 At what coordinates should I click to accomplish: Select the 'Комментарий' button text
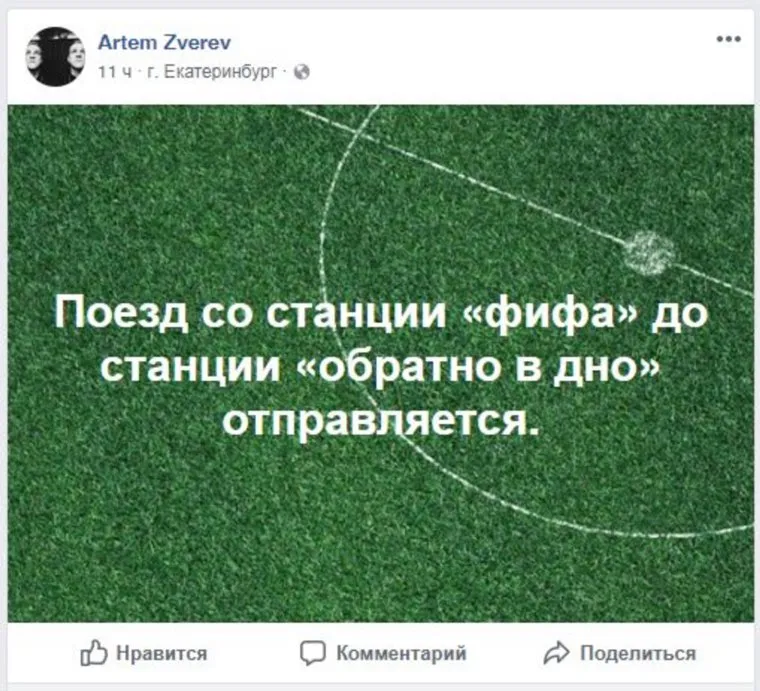pos(401,653)
